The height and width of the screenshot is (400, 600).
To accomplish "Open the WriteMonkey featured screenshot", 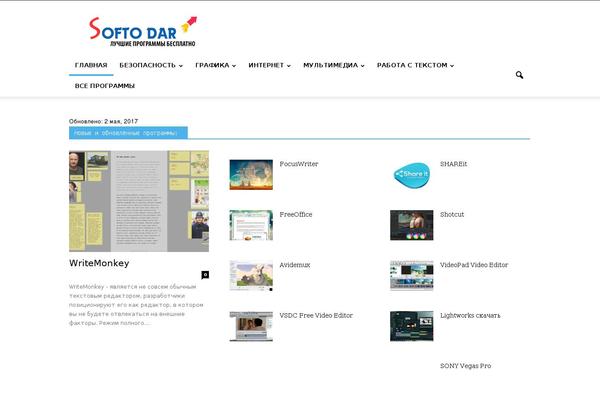I will coord(139,201).
